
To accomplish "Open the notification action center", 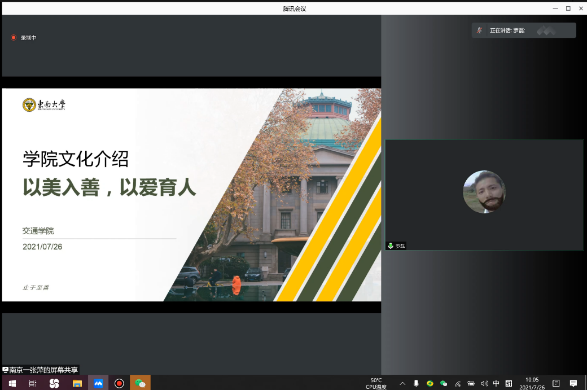I will [573, 383].
